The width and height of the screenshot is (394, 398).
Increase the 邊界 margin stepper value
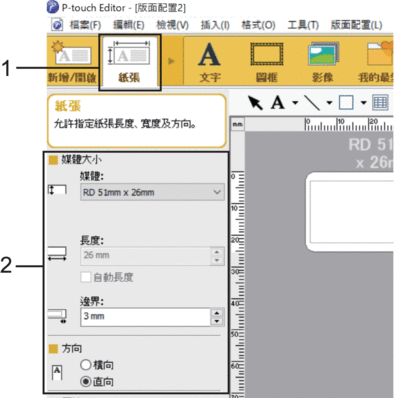pyautogui.click(x=217, y=313)
